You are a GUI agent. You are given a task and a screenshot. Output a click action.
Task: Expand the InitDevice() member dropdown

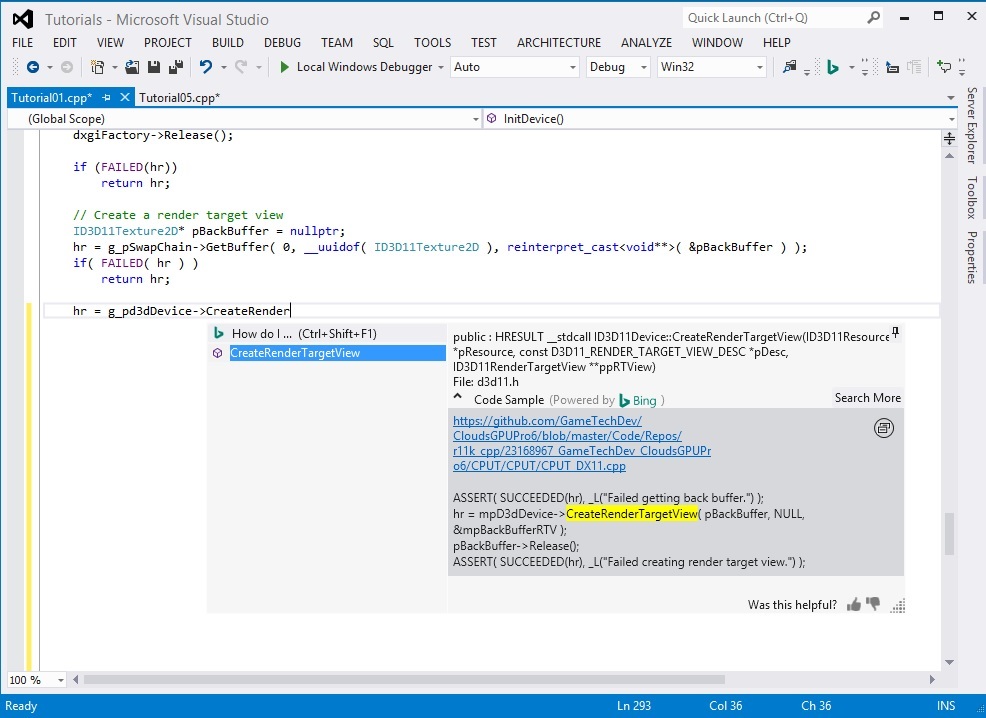949,119
